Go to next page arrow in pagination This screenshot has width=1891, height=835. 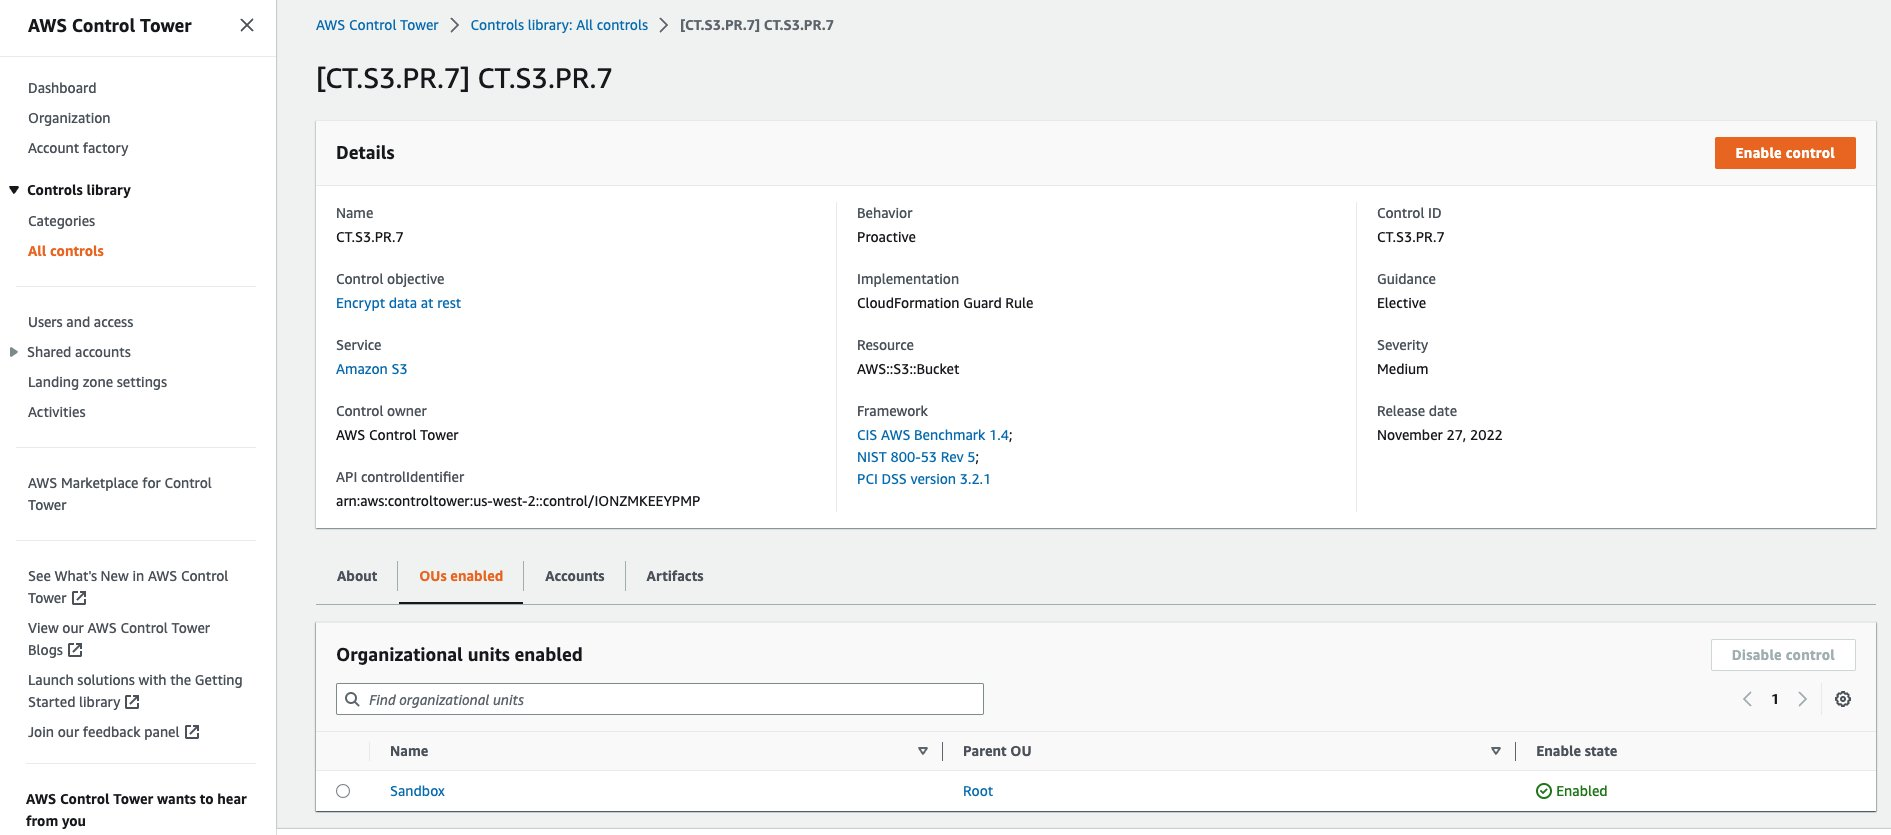click(x=1803, y=699)
